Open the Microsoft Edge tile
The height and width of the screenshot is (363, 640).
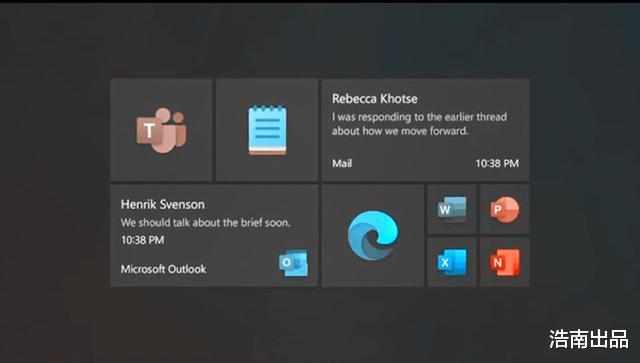click(x=373, y=236)
